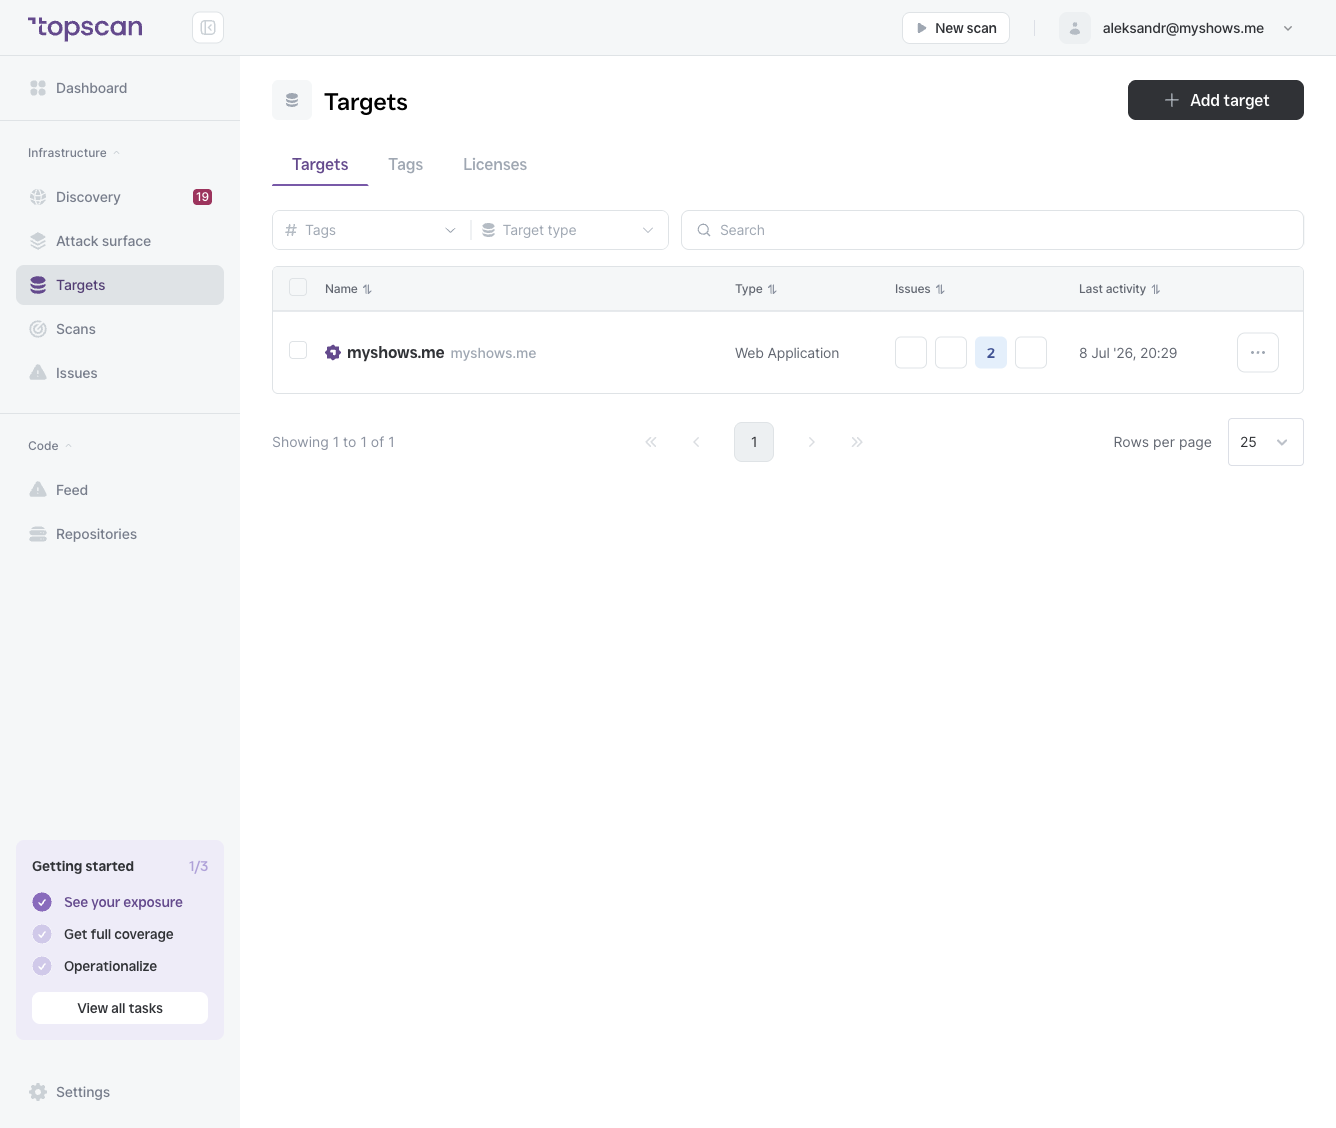
Task: Collapse the sidebar with the panel toggle icon
Action: pyautogui.click(x=208, y=28)
